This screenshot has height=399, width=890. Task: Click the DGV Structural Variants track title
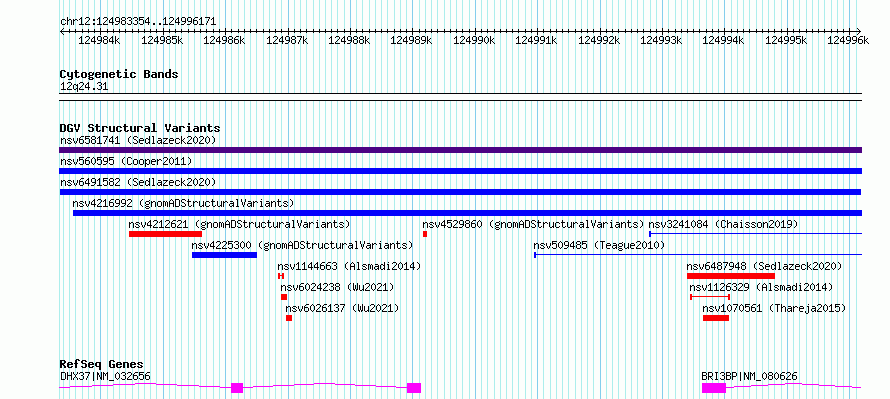[140, 128]
